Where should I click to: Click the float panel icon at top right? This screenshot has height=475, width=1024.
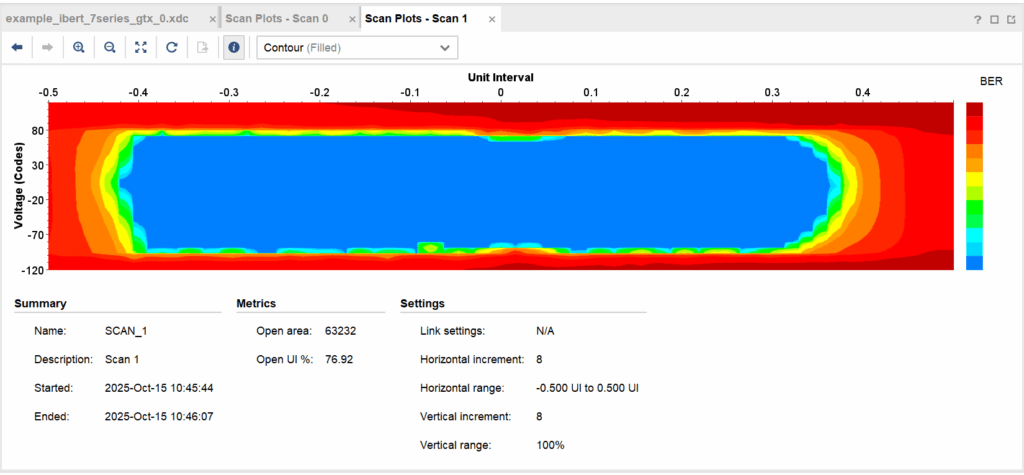point(1010,19)
